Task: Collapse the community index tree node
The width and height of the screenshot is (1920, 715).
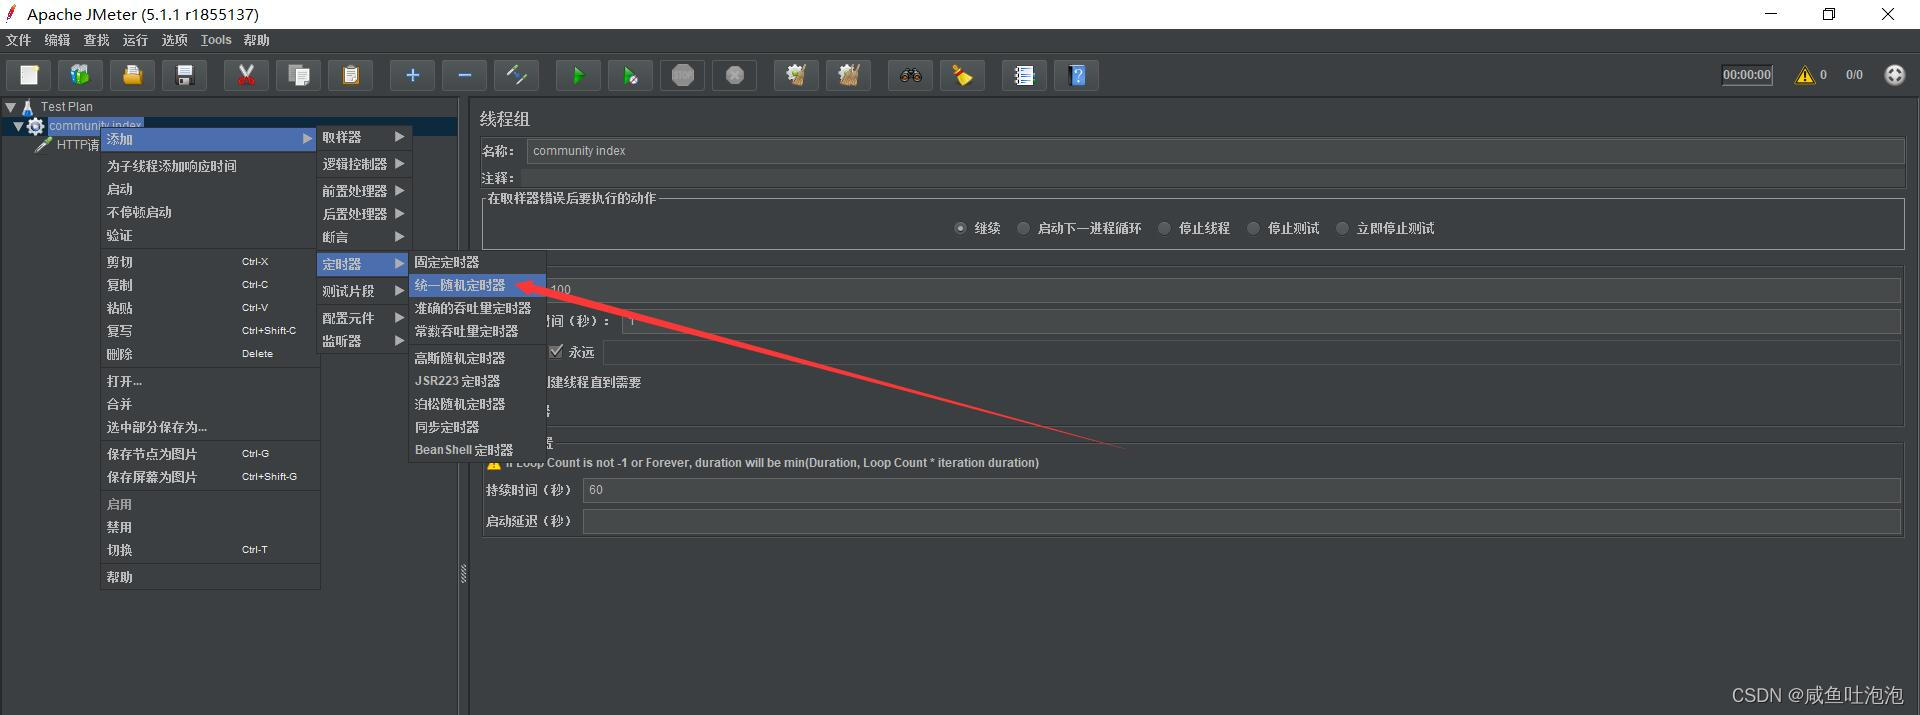Action: click(x=18, y=126)
